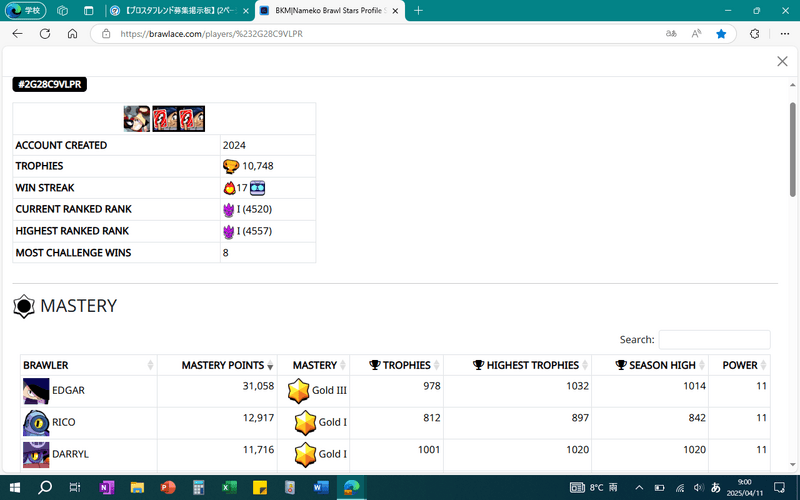This screenshot has width=800, height=500.
Task: Close the first browser tab
Action: tap(245, 10)
